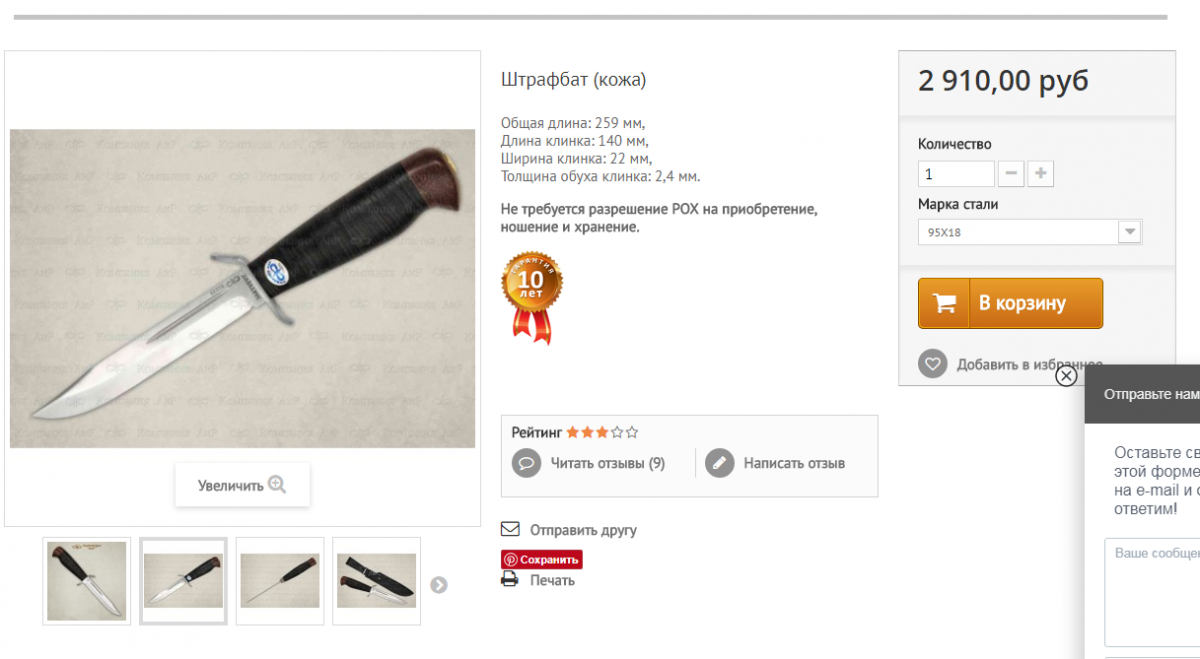Click the 10-year warranty badge

(x=532, y=297)
